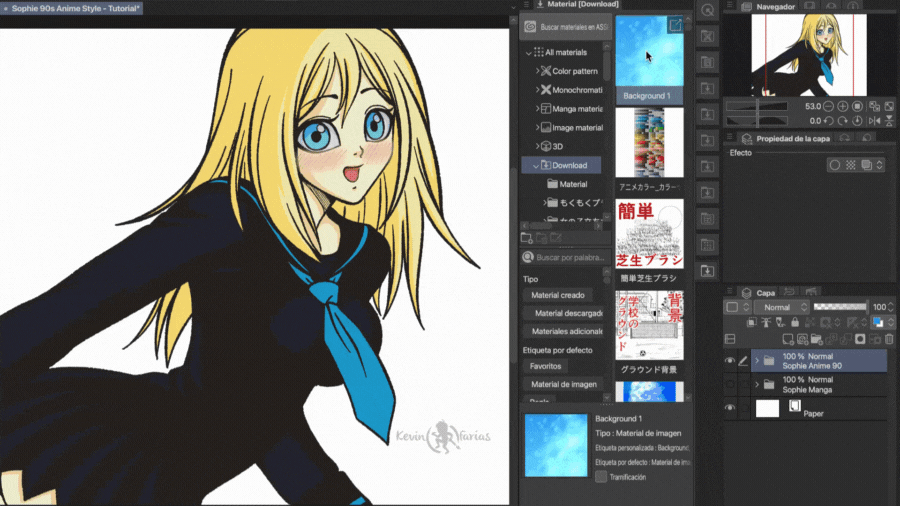Toggle Material de imagen tag filter
Image resolution: width=900 pixels, height=506 pixels.
563,384
